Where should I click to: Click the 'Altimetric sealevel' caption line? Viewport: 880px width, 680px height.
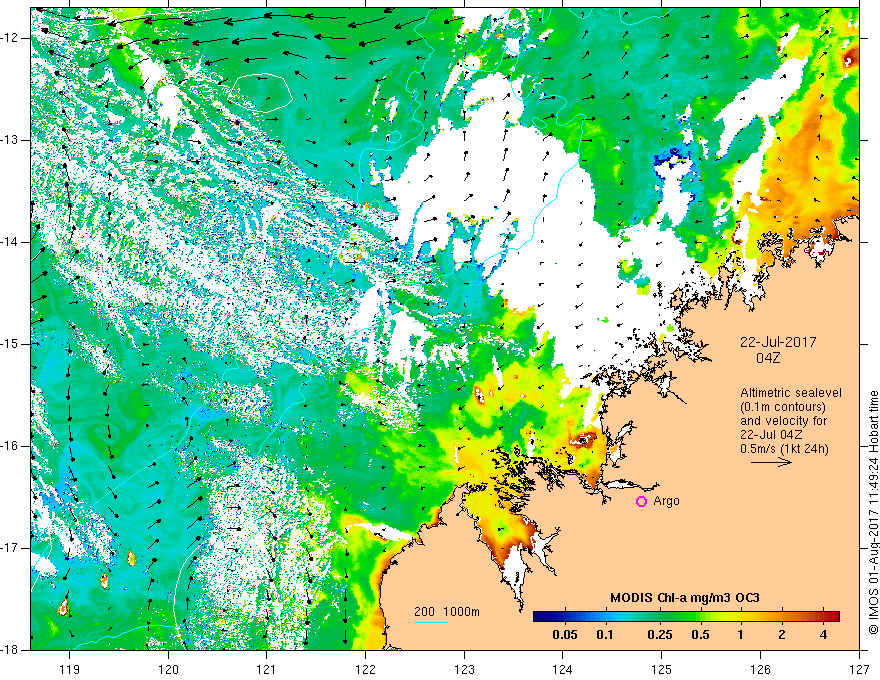pos(791,393)
